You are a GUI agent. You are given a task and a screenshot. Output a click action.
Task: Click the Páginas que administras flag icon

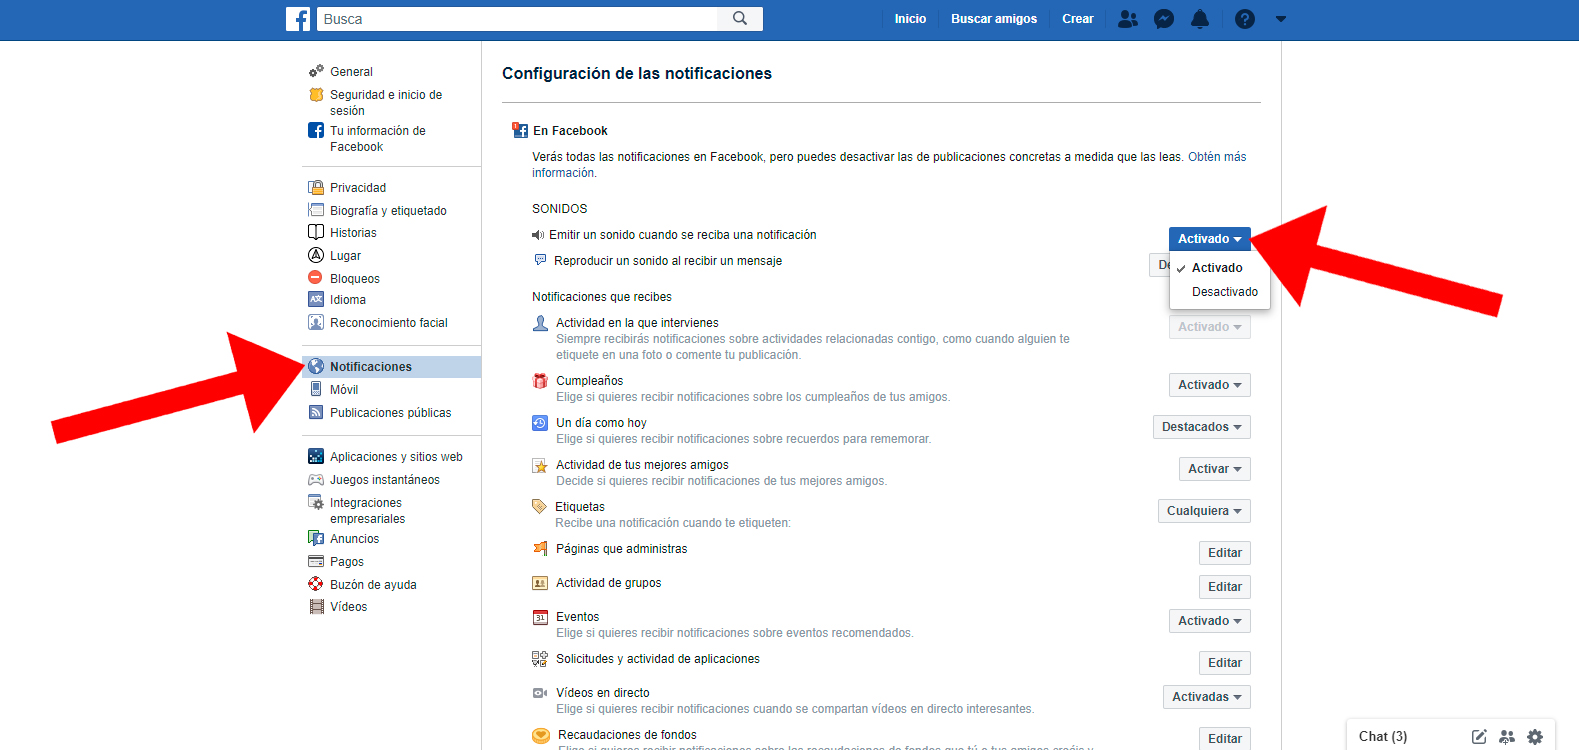pyautogui.click(x=540, y=548)
